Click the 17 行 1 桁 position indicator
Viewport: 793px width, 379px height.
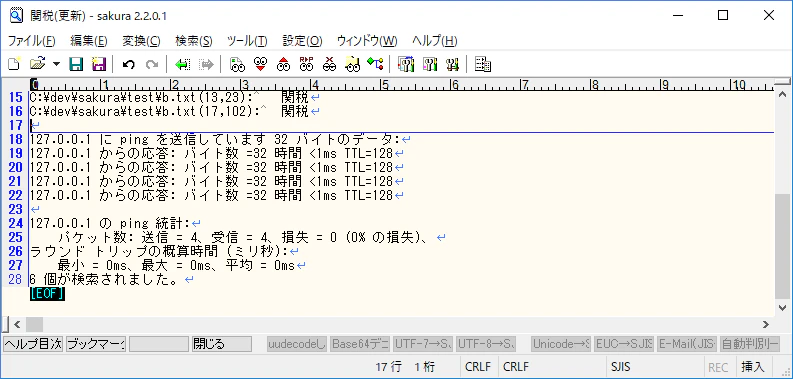click(x=405, y=367)
